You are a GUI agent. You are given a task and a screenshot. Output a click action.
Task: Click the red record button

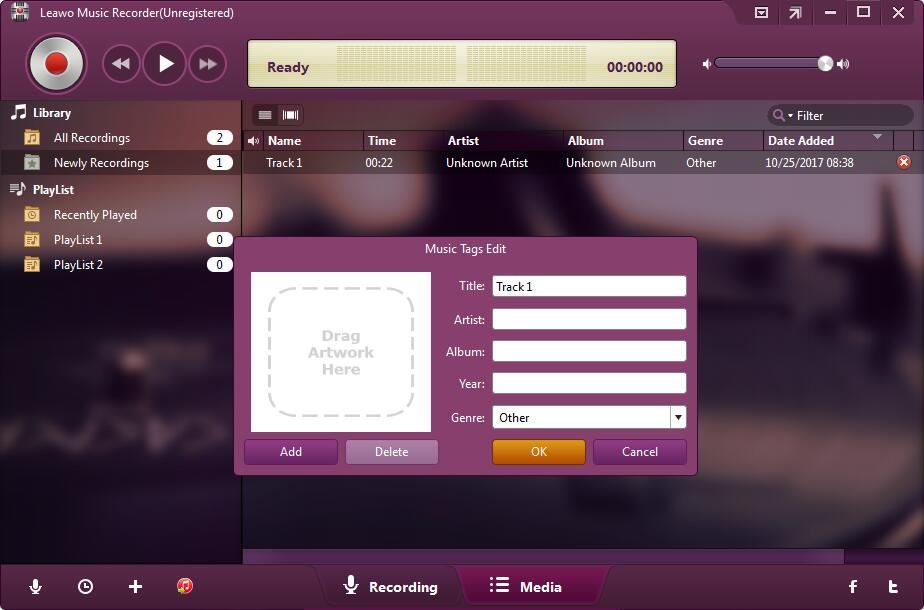pyautogui.click(x=56, y=63)
